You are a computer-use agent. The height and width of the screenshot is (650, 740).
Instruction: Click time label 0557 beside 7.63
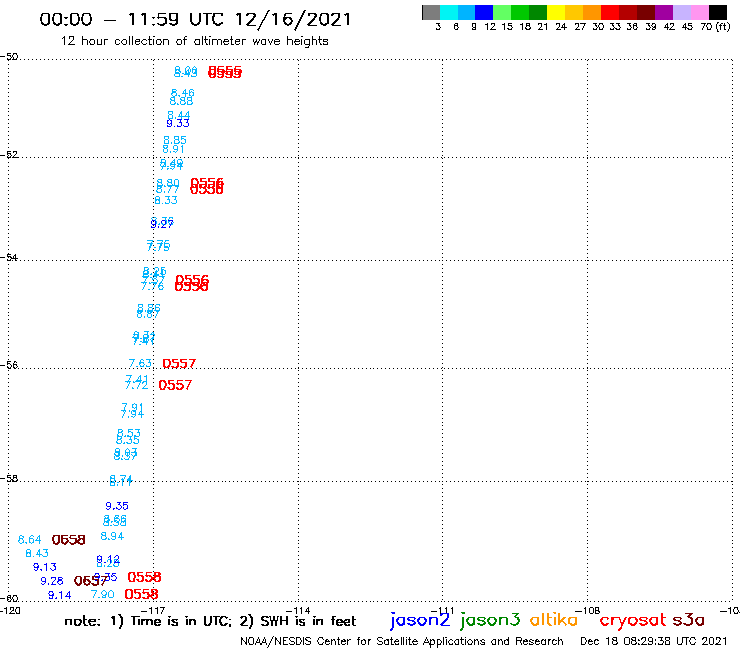point(179,363)
